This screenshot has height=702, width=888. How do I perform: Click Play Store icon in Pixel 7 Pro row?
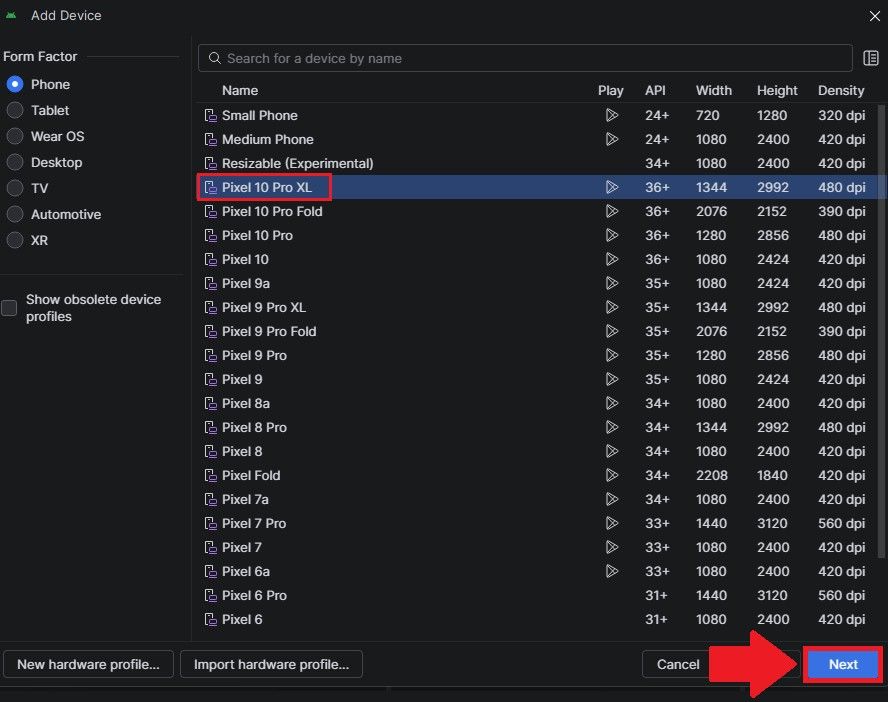coord(612,524)
